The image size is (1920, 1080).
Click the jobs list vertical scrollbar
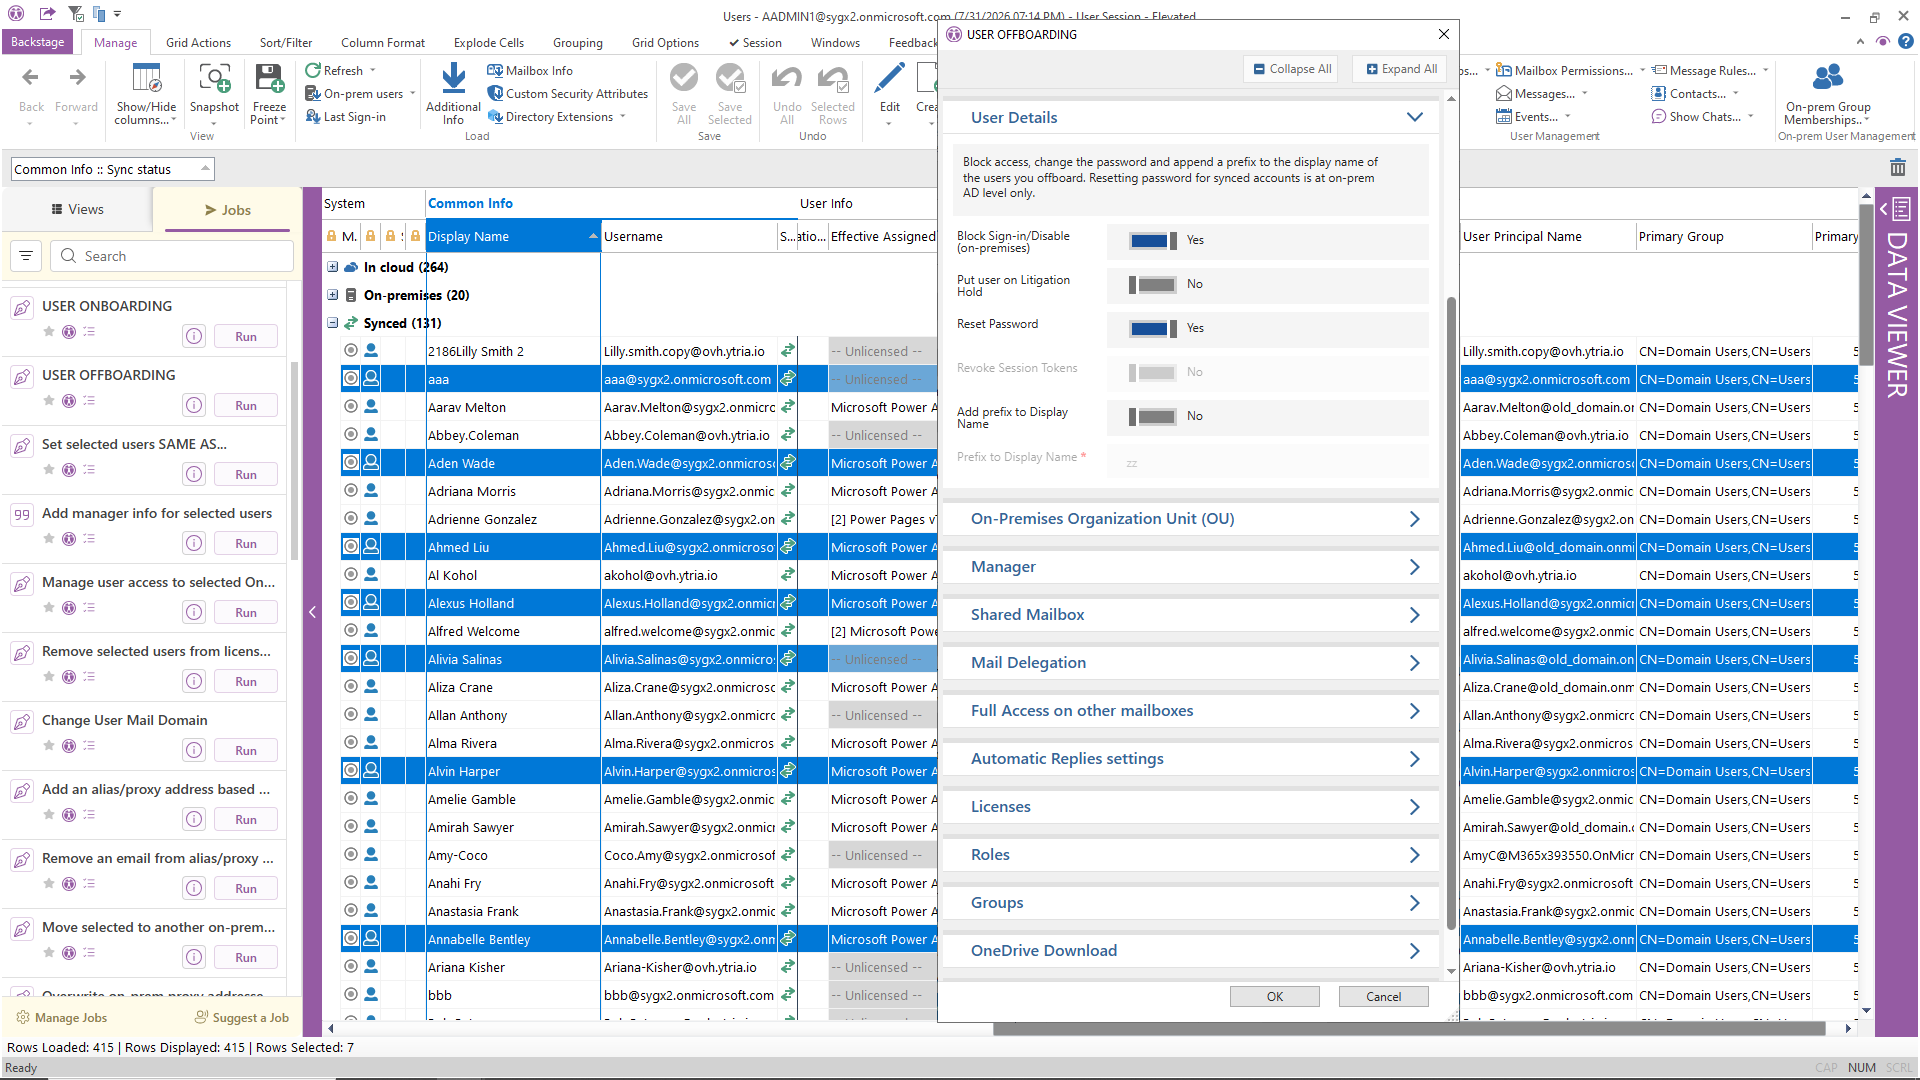[294, 460]
